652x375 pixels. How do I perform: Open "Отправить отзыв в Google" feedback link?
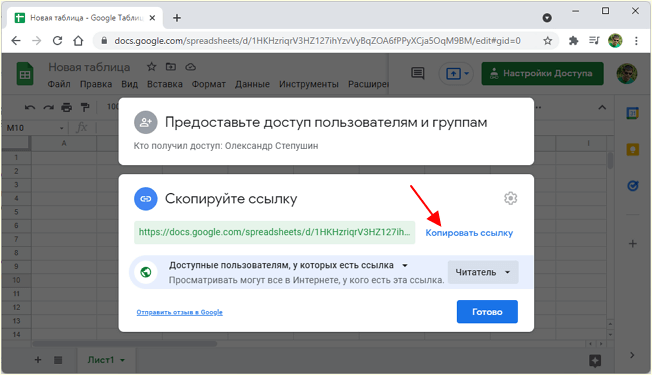click(179, 312)
